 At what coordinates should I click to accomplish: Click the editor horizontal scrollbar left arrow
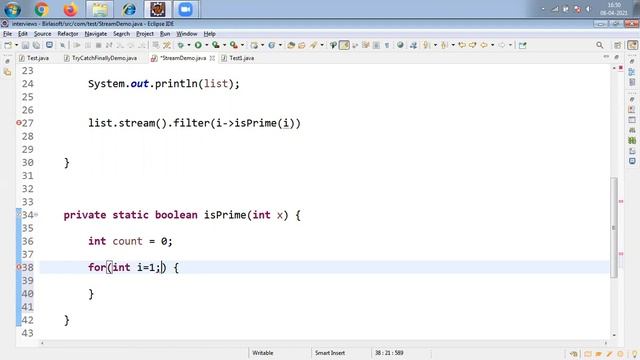click(42, 343)
